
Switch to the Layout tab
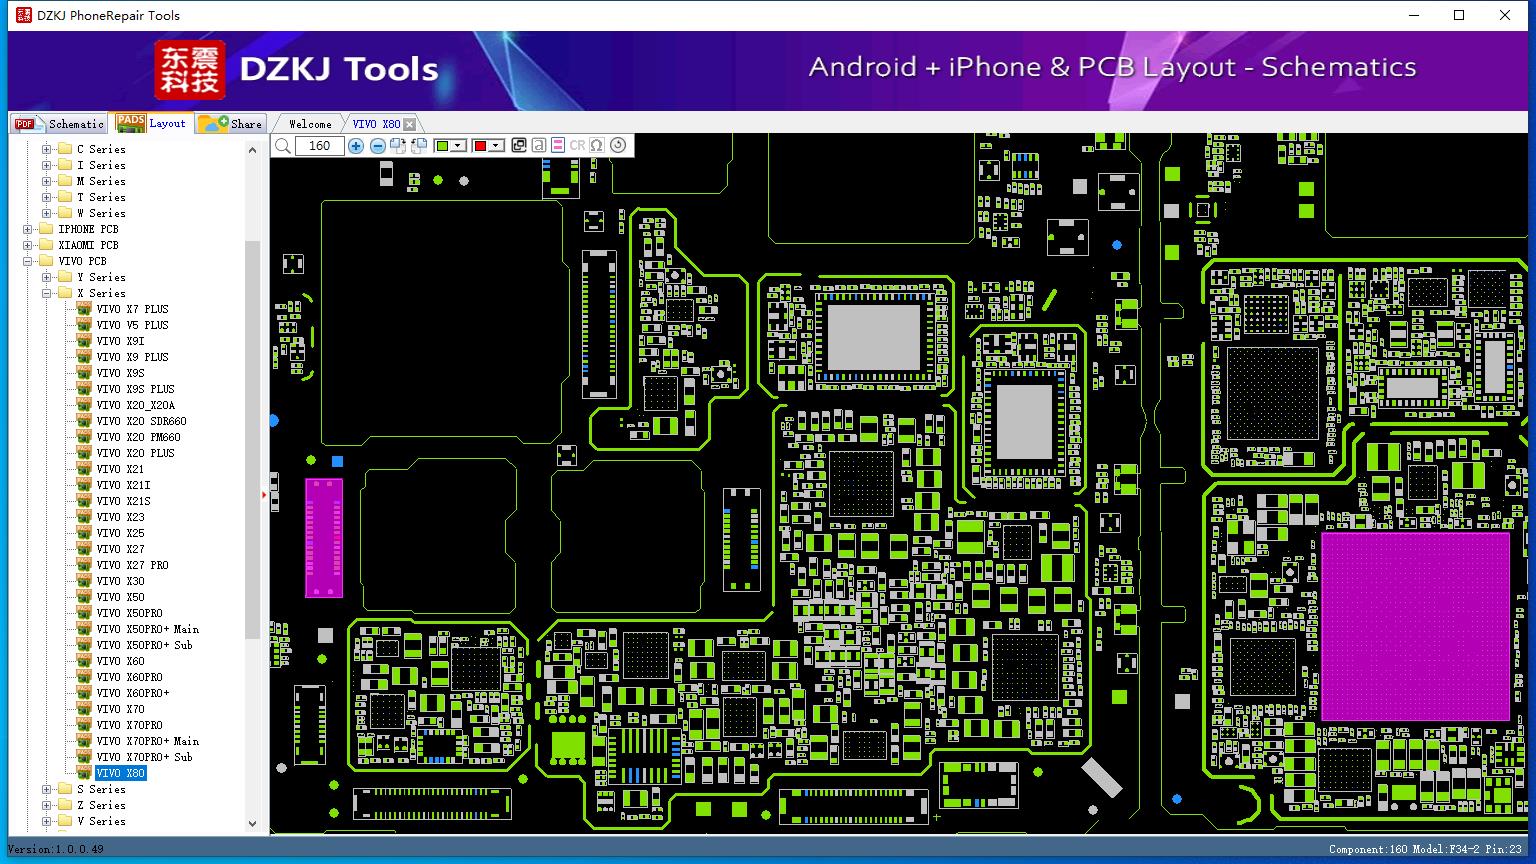[x=151, y=123]
